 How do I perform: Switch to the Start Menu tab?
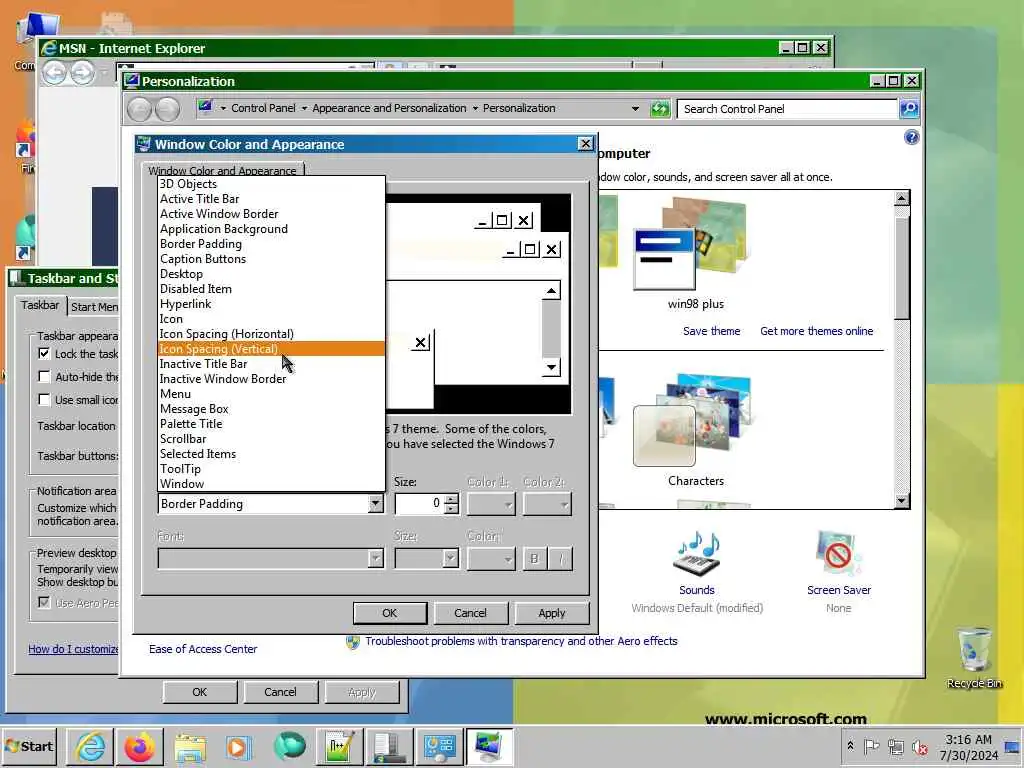(94, 306)
